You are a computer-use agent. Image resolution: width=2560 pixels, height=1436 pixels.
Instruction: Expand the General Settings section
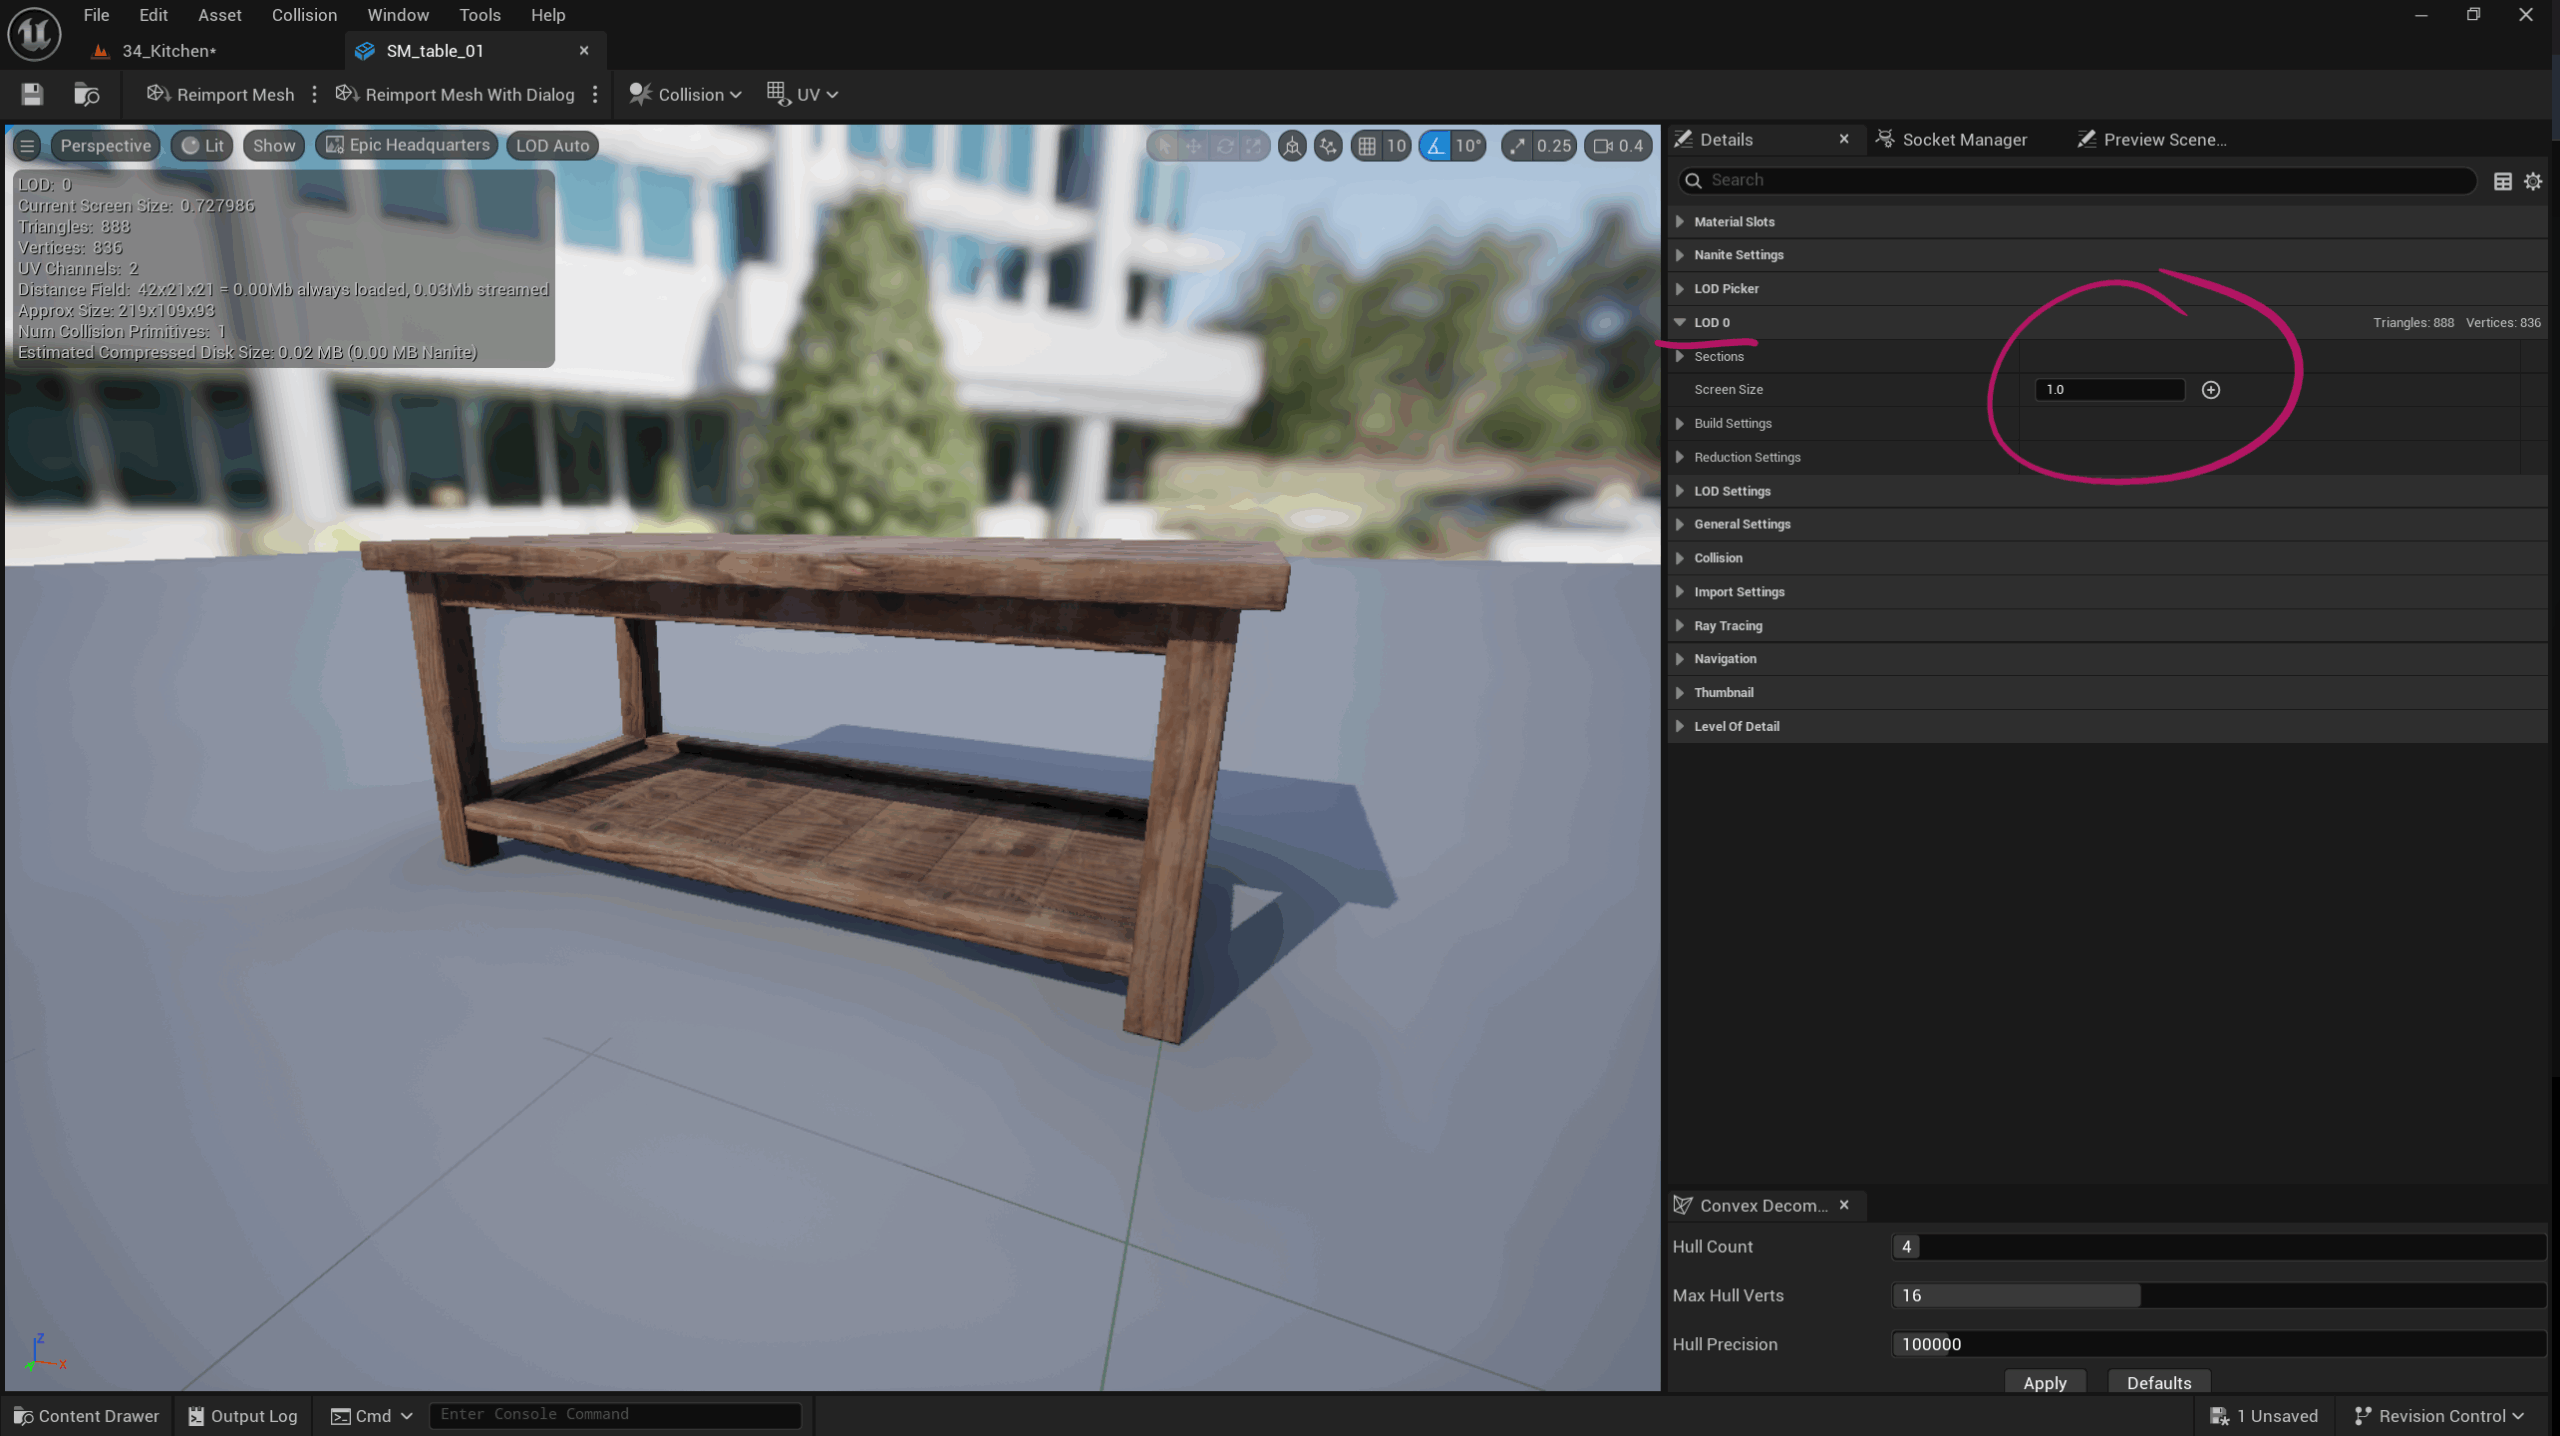point(1680,525)
